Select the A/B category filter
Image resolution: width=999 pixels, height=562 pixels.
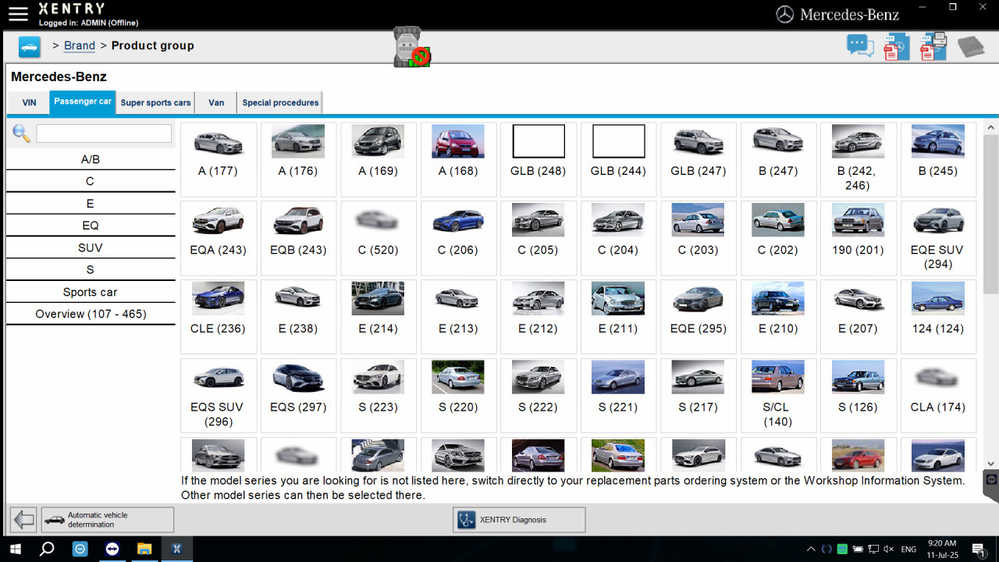90,159
